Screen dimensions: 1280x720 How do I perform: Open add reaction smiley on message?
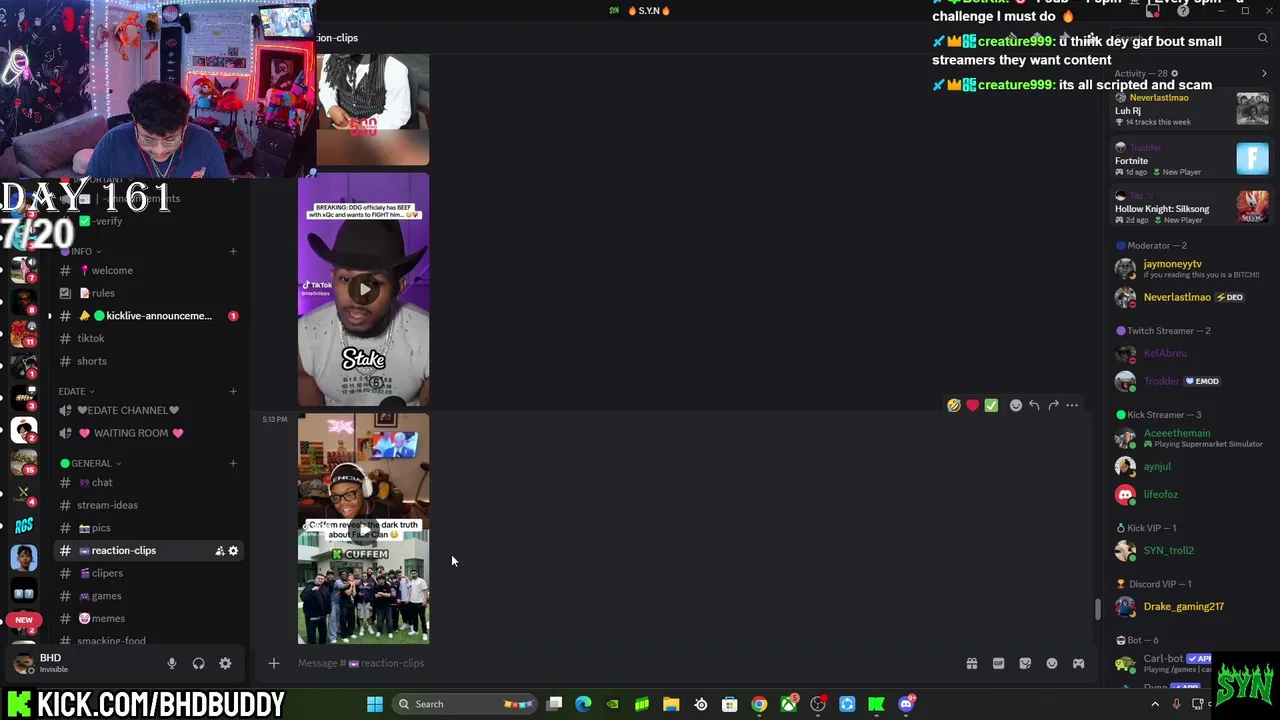click(1016, 405)
